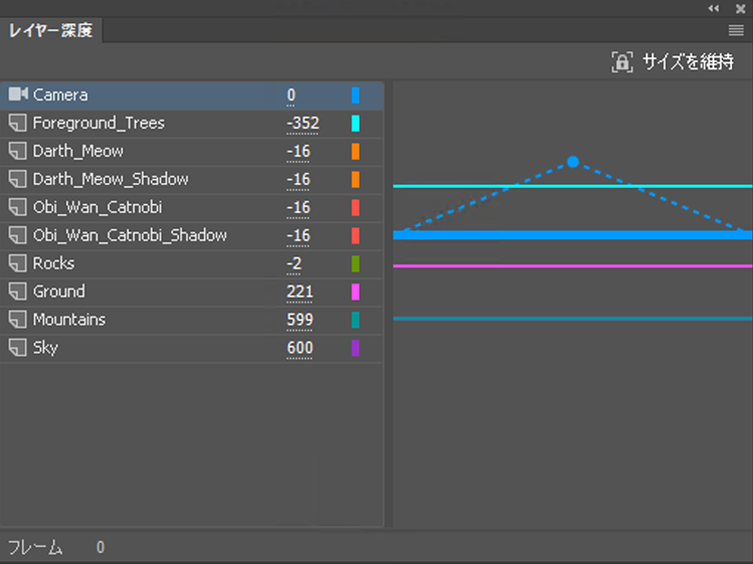Select the Obi_Wan_Catnobi_Shadow layer row
Viewport: 753px width, 564px height.
pos(130,235)
